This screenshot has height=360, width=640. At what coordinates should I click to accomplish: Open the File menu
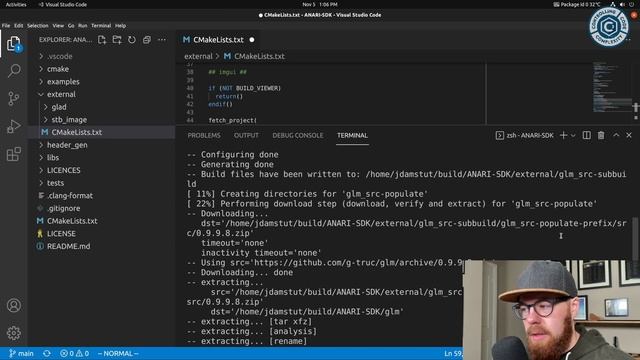[6, 25]
